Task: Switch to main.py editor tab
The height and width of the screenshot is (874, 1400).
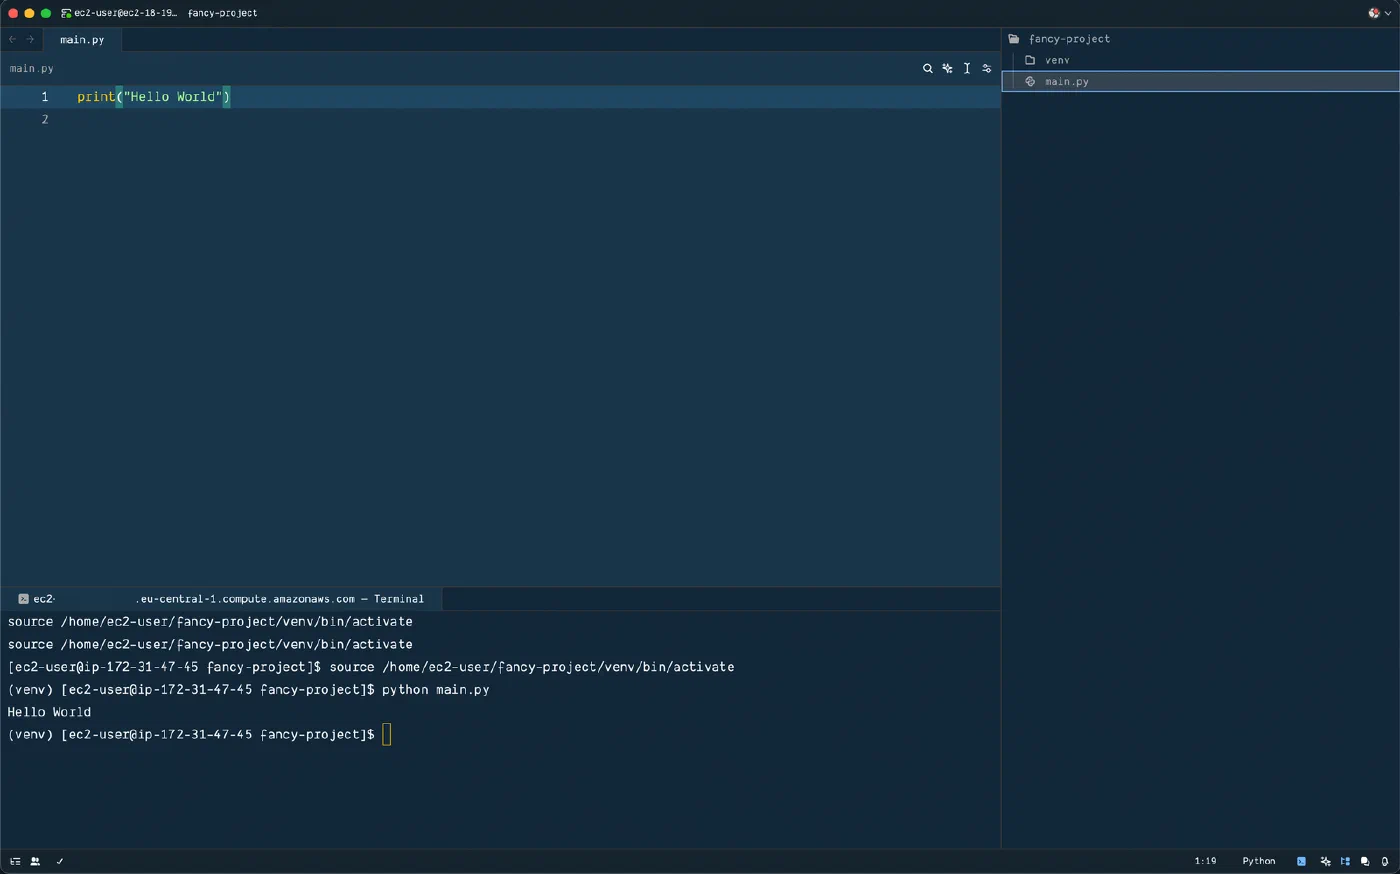Action: (82, 40)
